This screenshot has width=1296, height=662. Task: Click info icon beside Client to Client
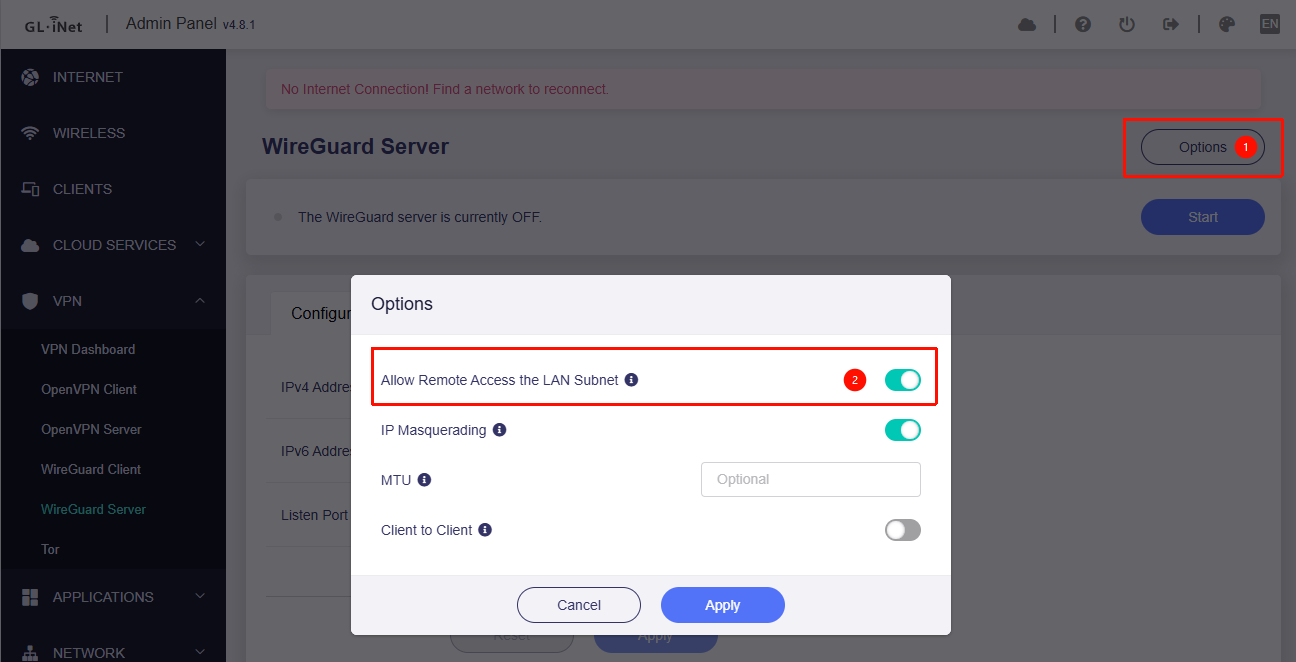[485, 530]
